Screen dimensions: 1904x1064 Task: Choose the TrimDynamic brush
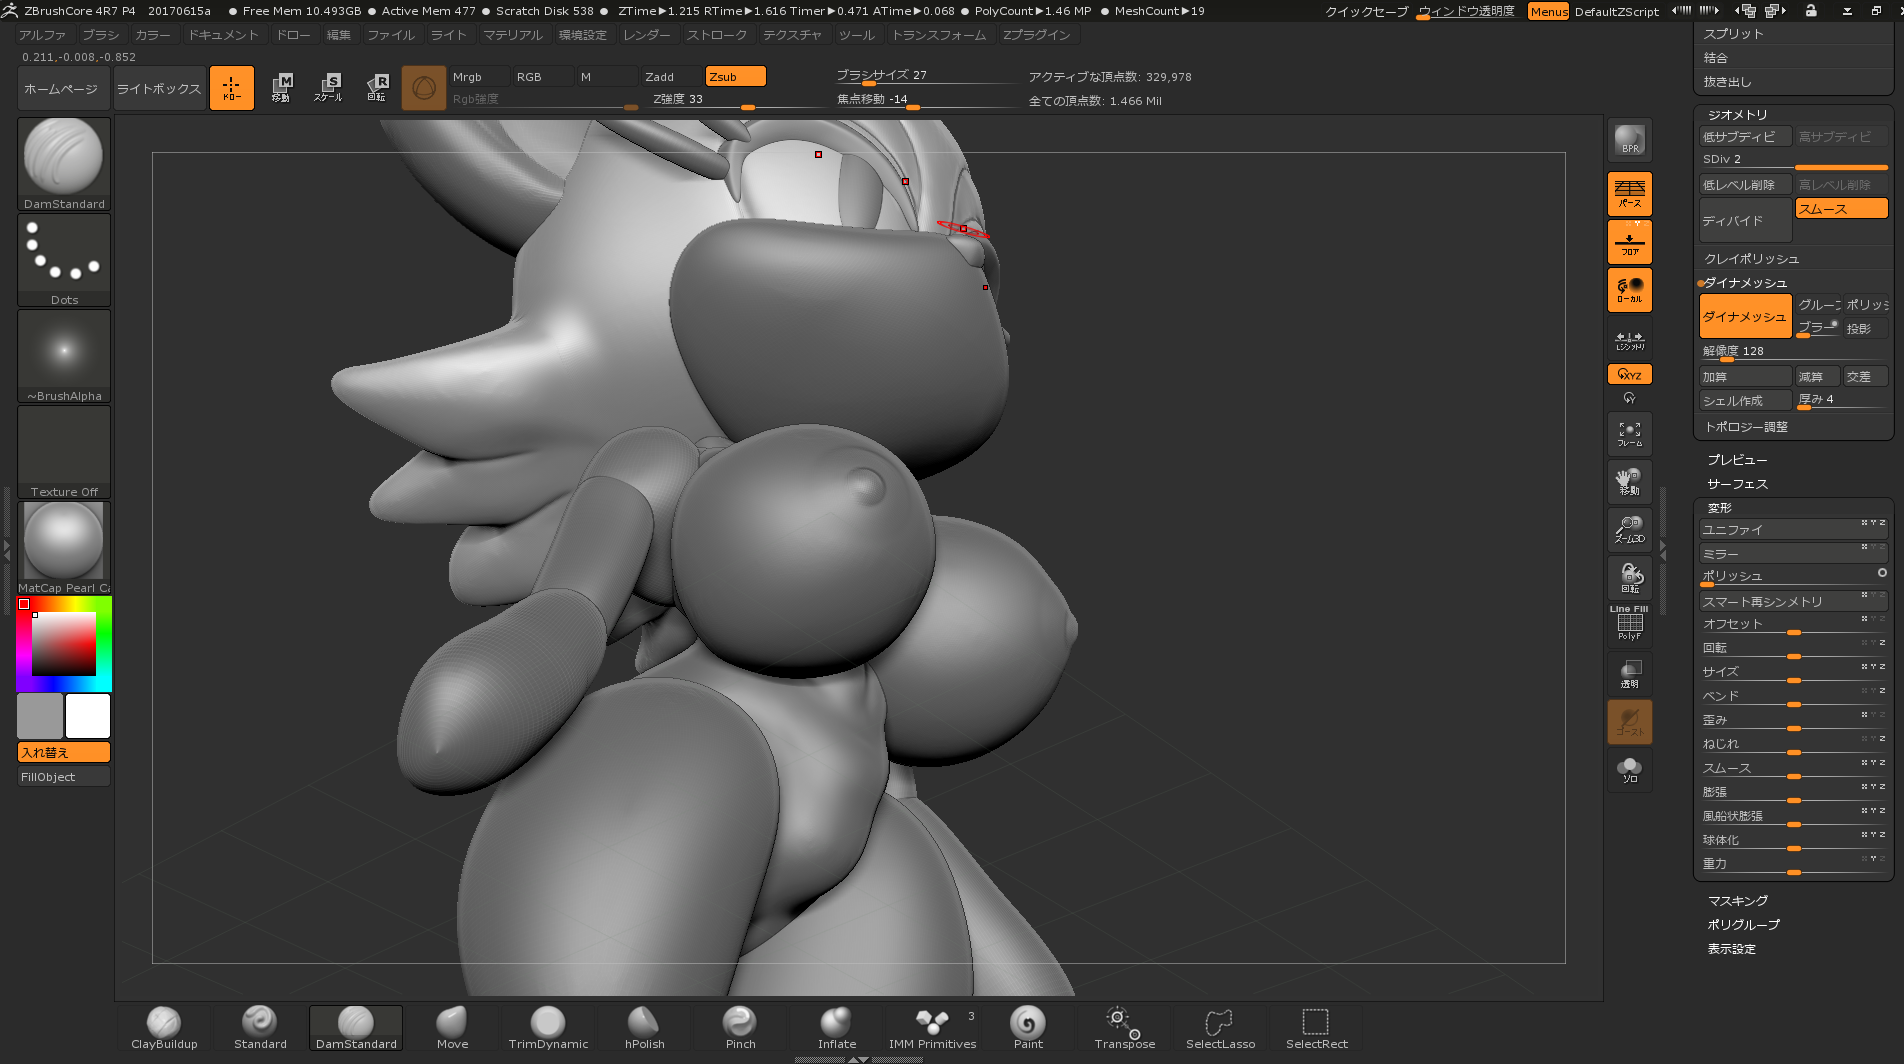click(548, 1027)
